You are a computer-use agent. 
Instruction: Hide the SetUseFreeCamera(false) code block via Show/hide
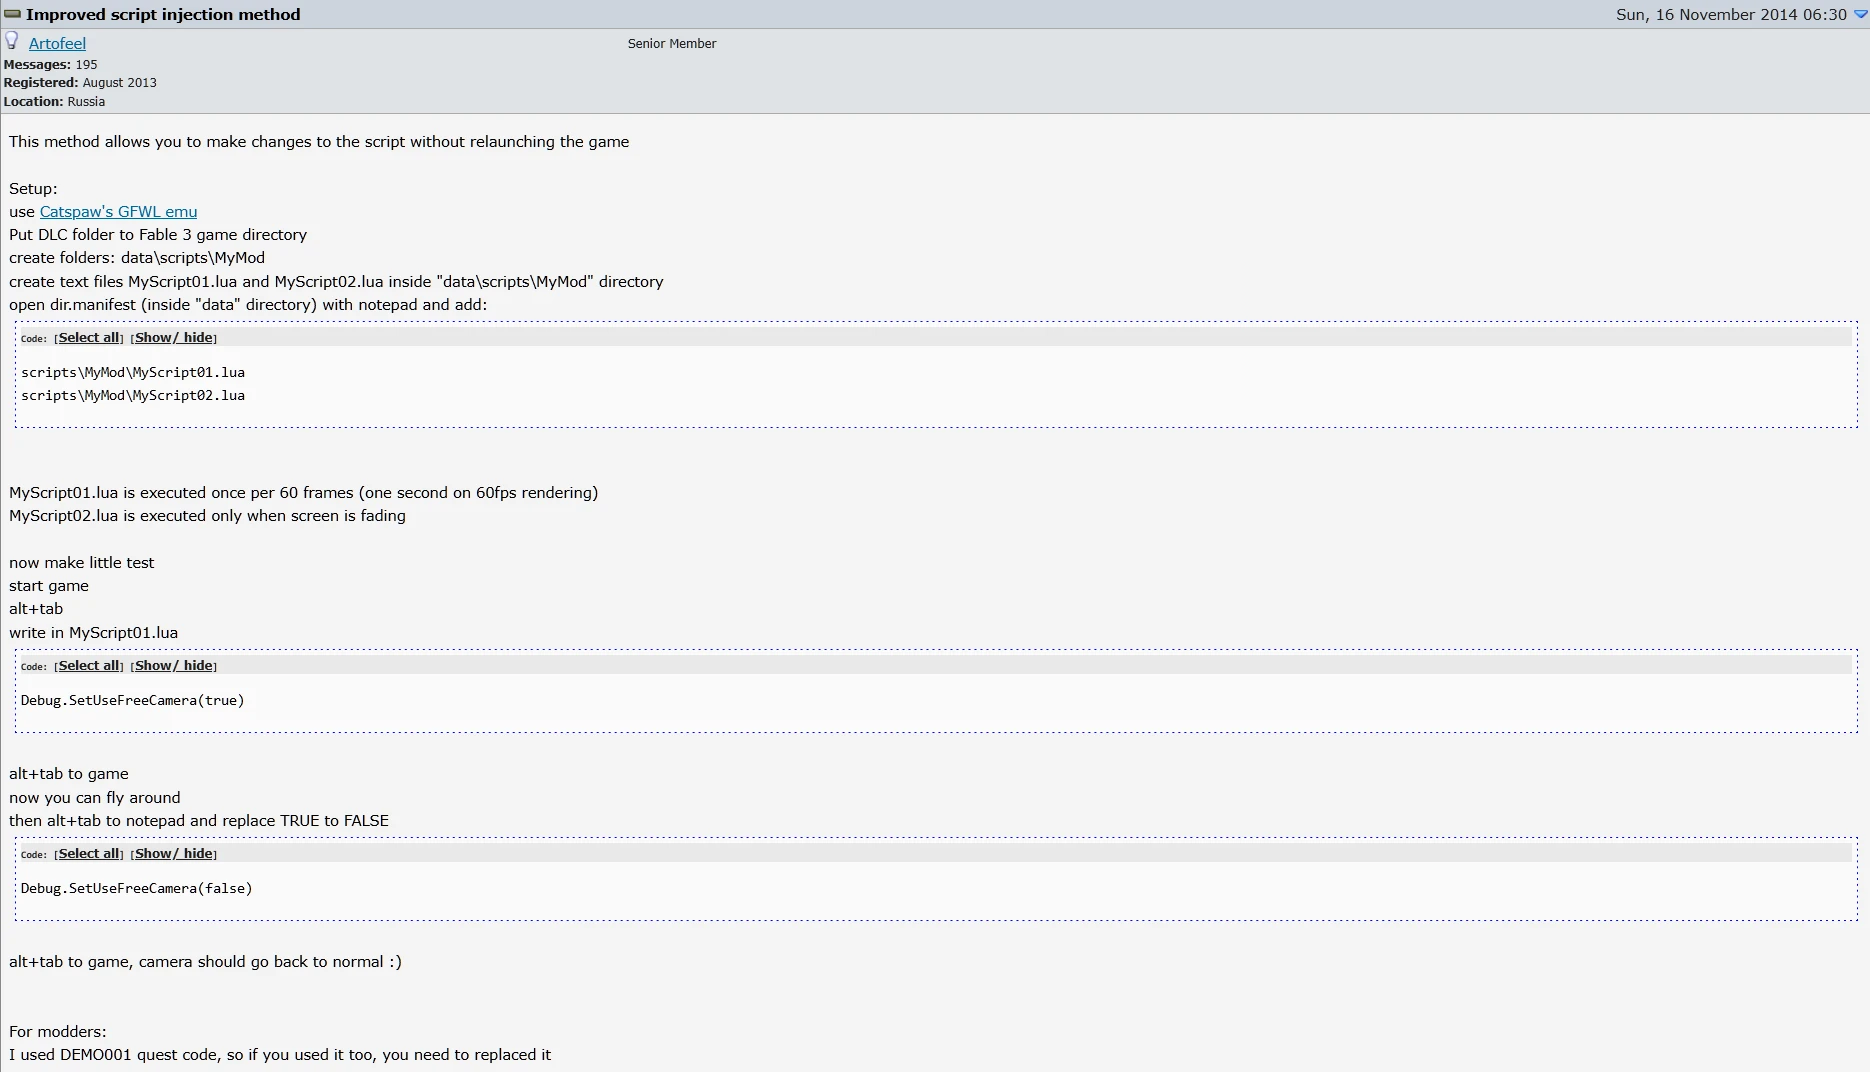click(174, 854)
